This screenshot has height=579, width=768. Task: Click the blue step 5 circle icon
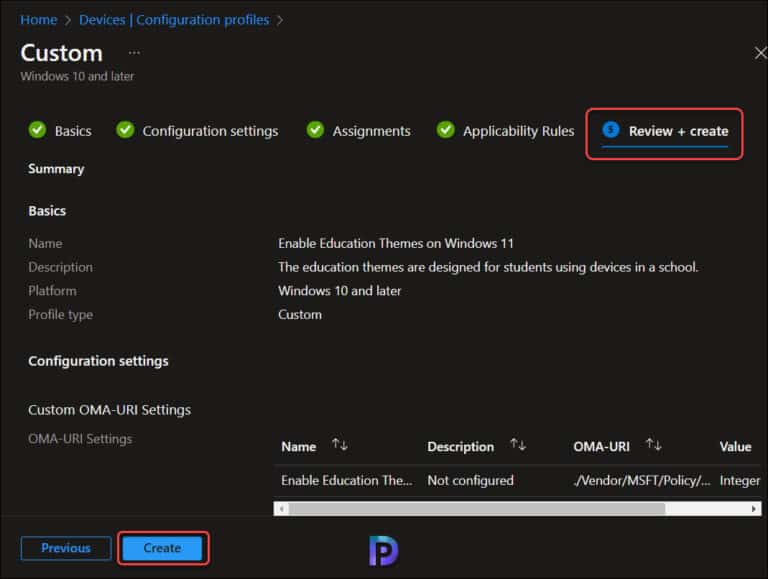[611, 130]
